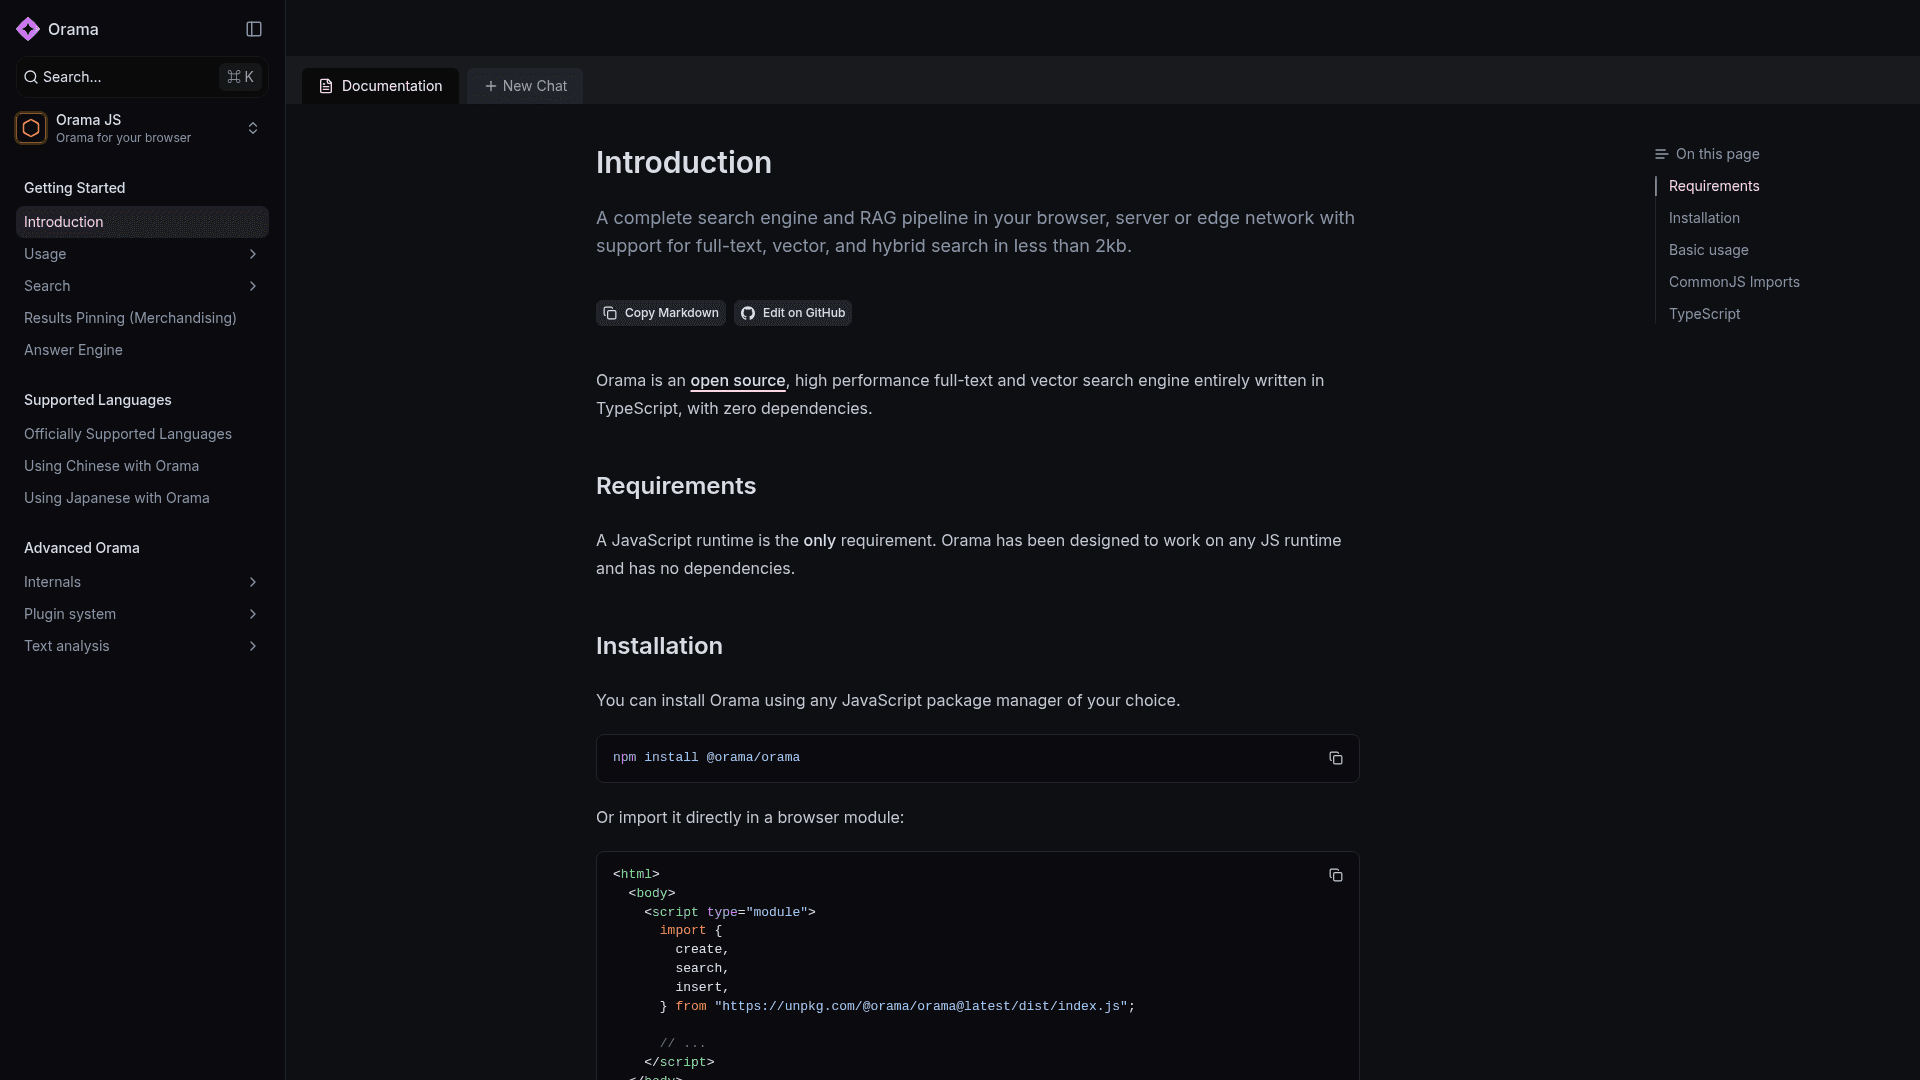This screenshot has width=1920, height=1080.
Task: Jump to Requirements in On this page
Action: click(1714, 186)
